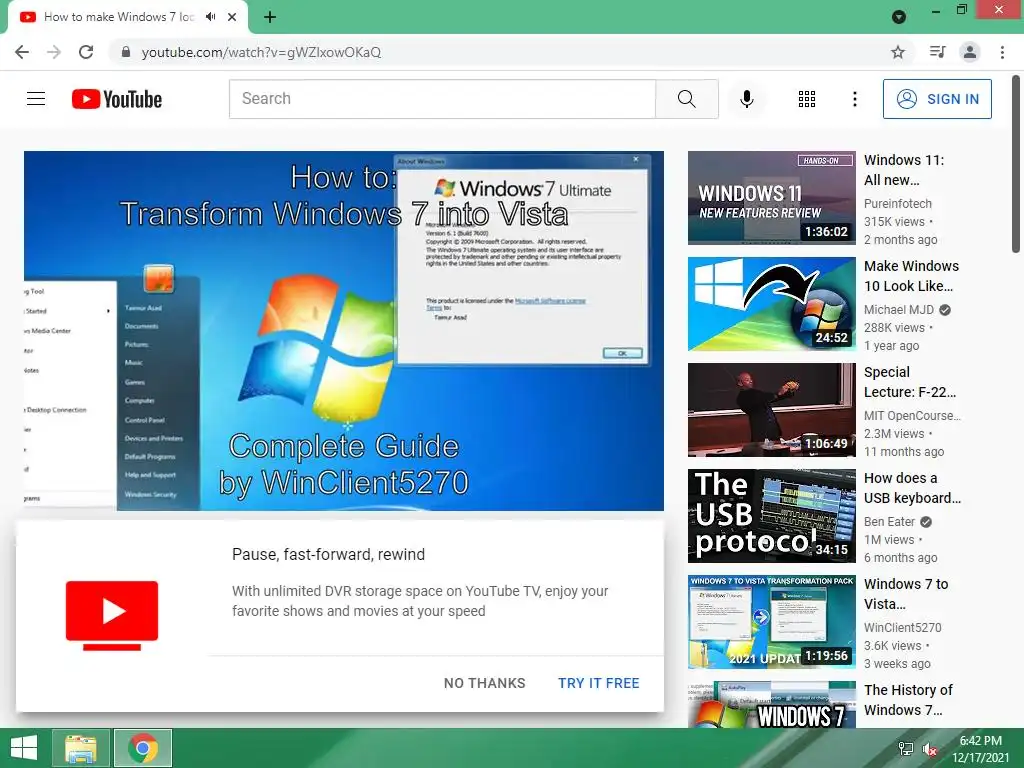Image resolution: width=1024 pixels, height=768 pixels.
Task: Click "288K views" text
Action: point(894,327)
